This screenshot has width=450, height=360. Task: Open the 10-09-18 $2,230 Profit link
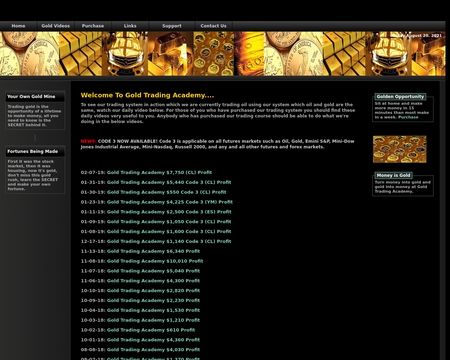click(153, 300)
